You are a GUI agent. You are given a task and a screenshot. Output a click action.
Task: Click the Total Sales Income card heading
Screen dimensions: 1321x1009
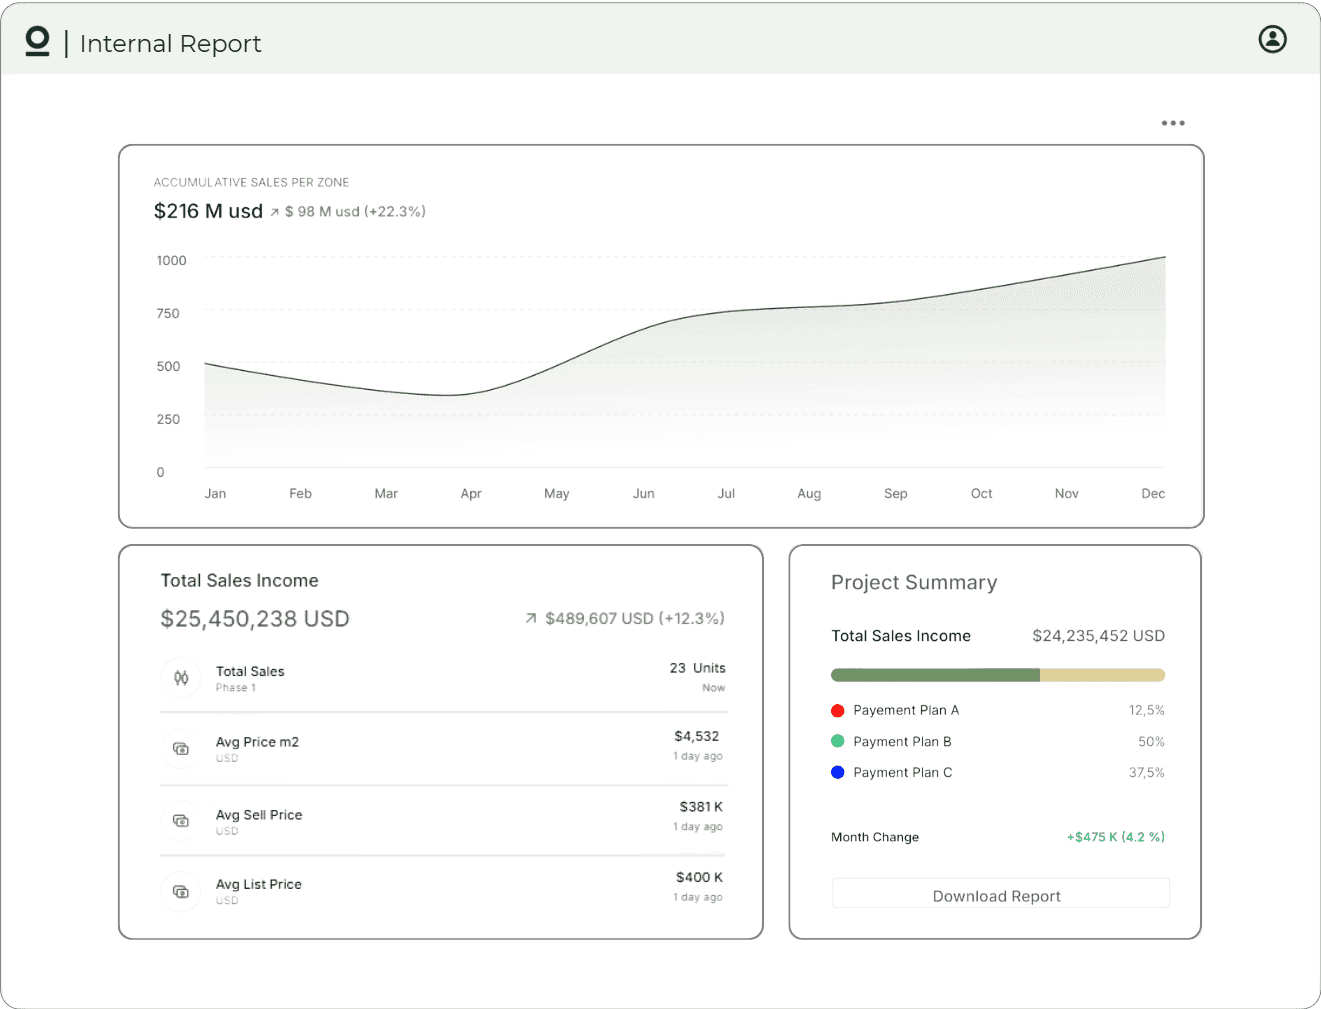click(x=240, y=581)
